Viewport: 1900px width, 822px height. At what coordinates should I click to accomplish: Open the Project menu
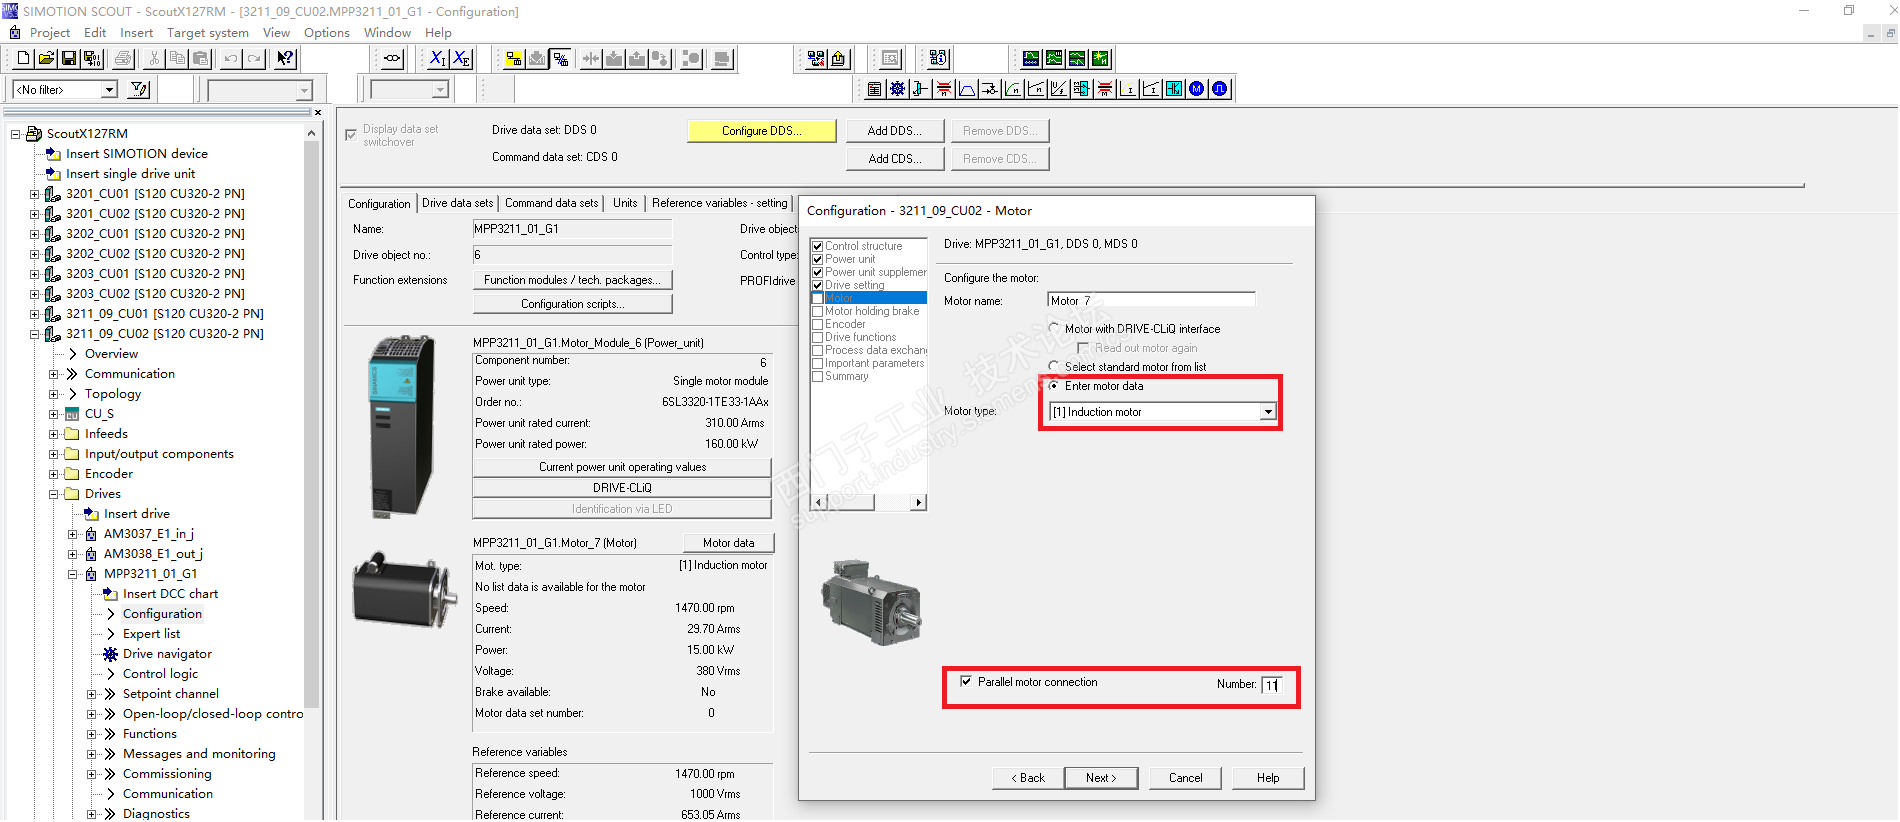(x=49, y=33)
